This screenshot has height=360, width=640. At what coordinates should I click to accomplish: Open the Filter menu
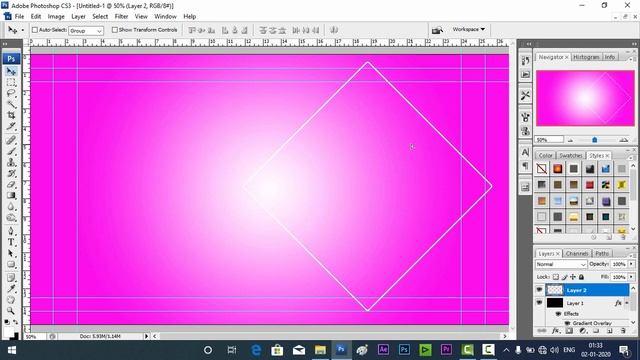121,16
